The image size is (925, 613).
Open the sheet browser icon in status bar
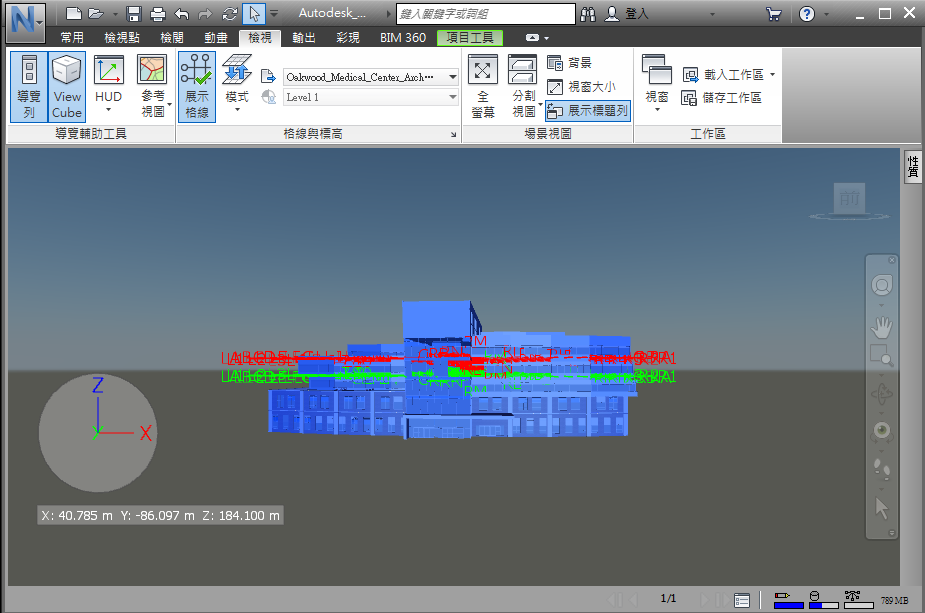pos(742,601)
